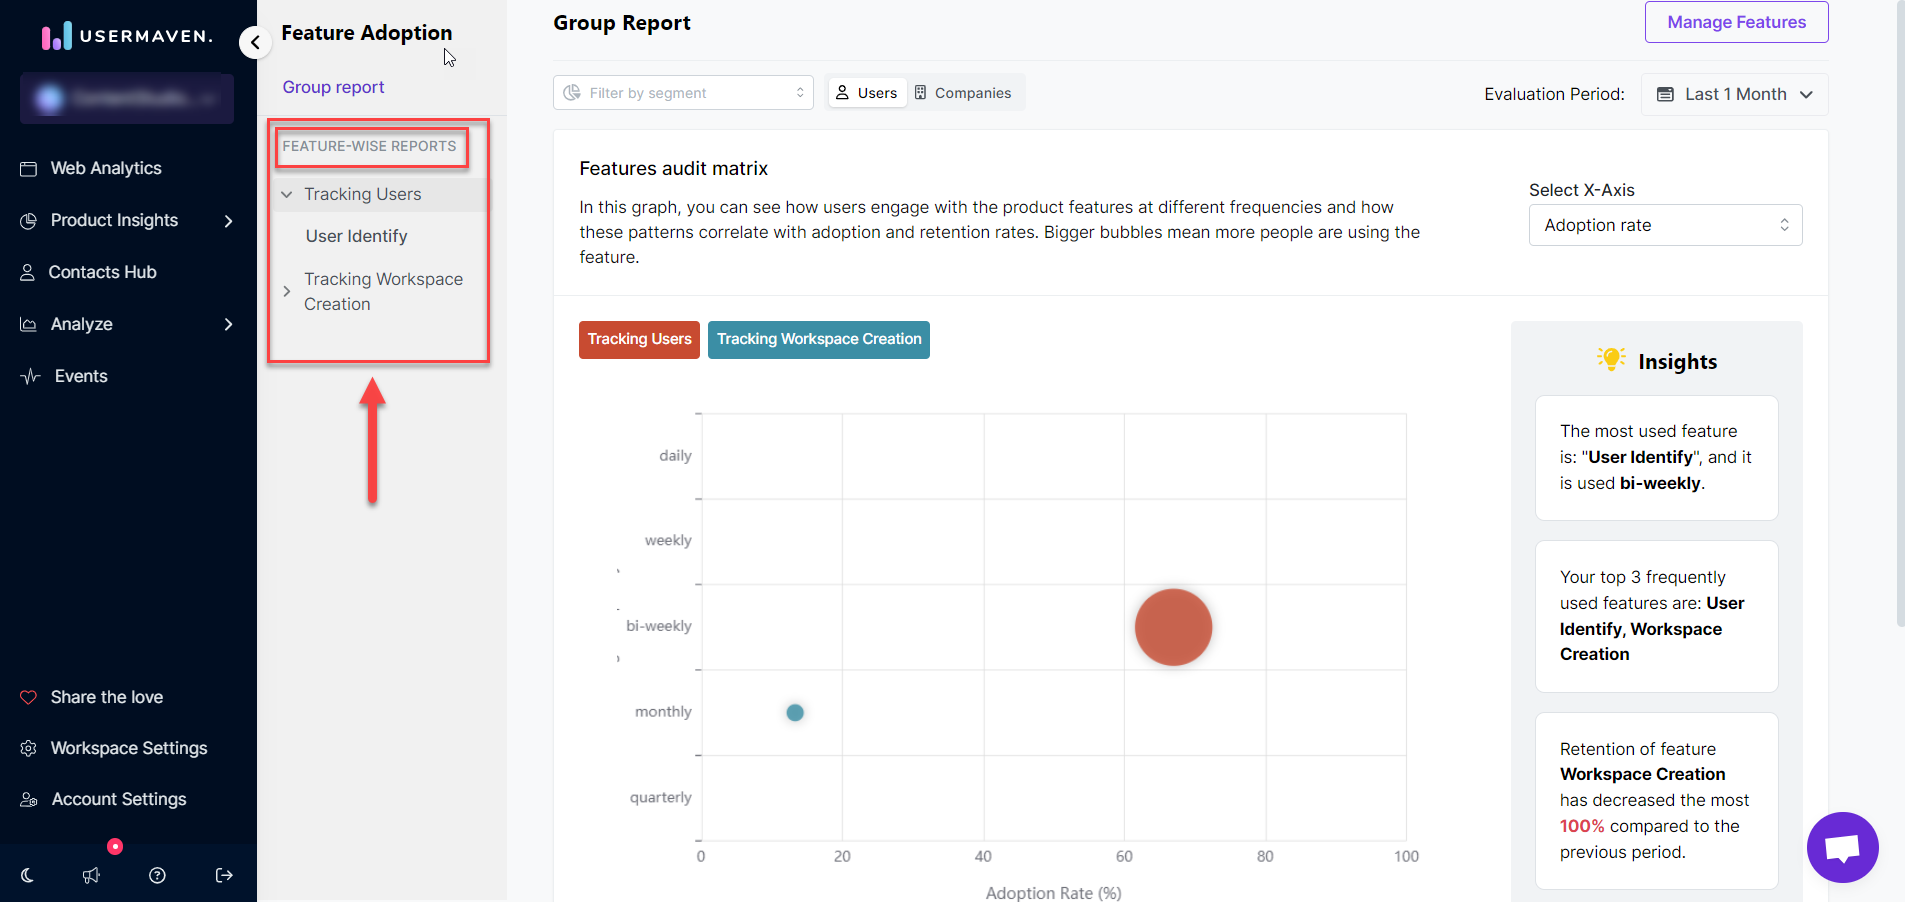Open the chat support bubble
This screenshot has height=902, width=1905.
[x=1841, y=847]
